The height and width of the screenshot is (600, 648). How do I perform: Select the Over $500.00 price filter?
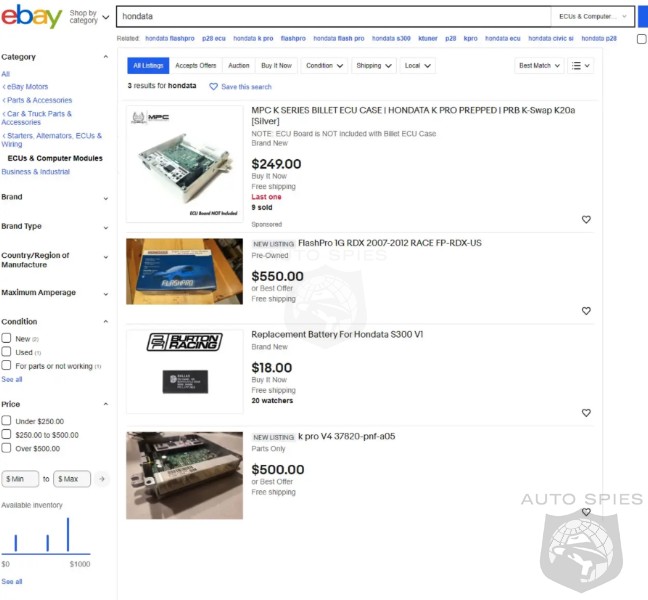click(6, 448)
